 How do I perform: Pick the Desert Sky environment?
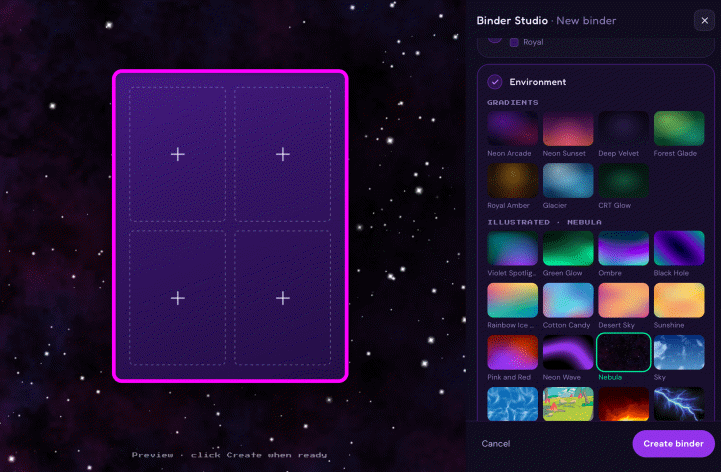point(624,300)
